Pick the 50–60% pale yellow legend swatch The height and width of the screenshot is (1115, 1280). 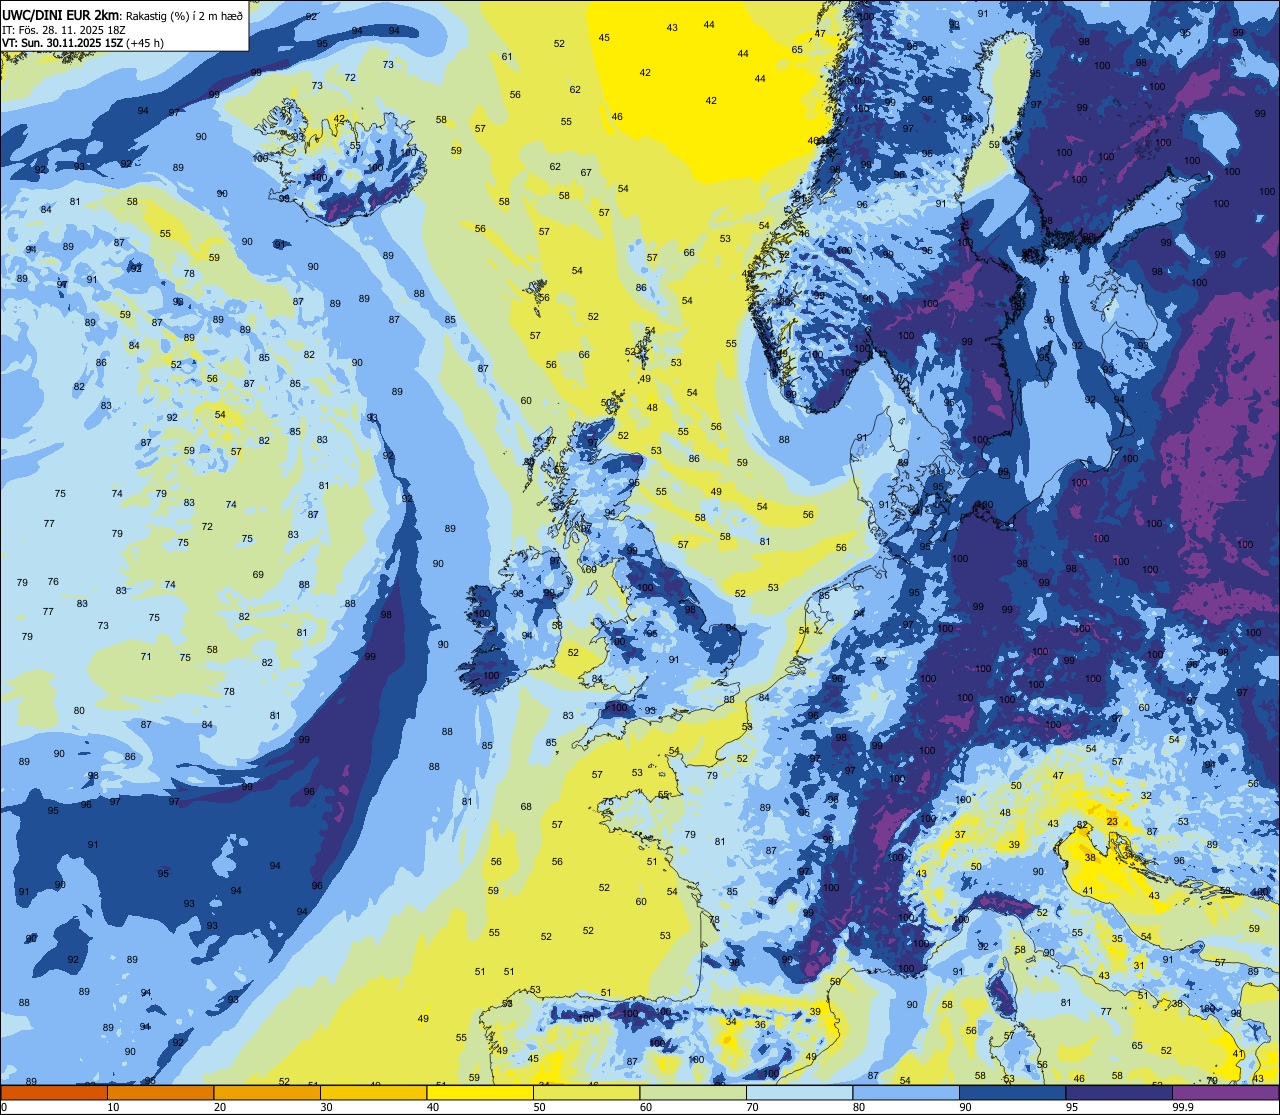(586, 1092)
